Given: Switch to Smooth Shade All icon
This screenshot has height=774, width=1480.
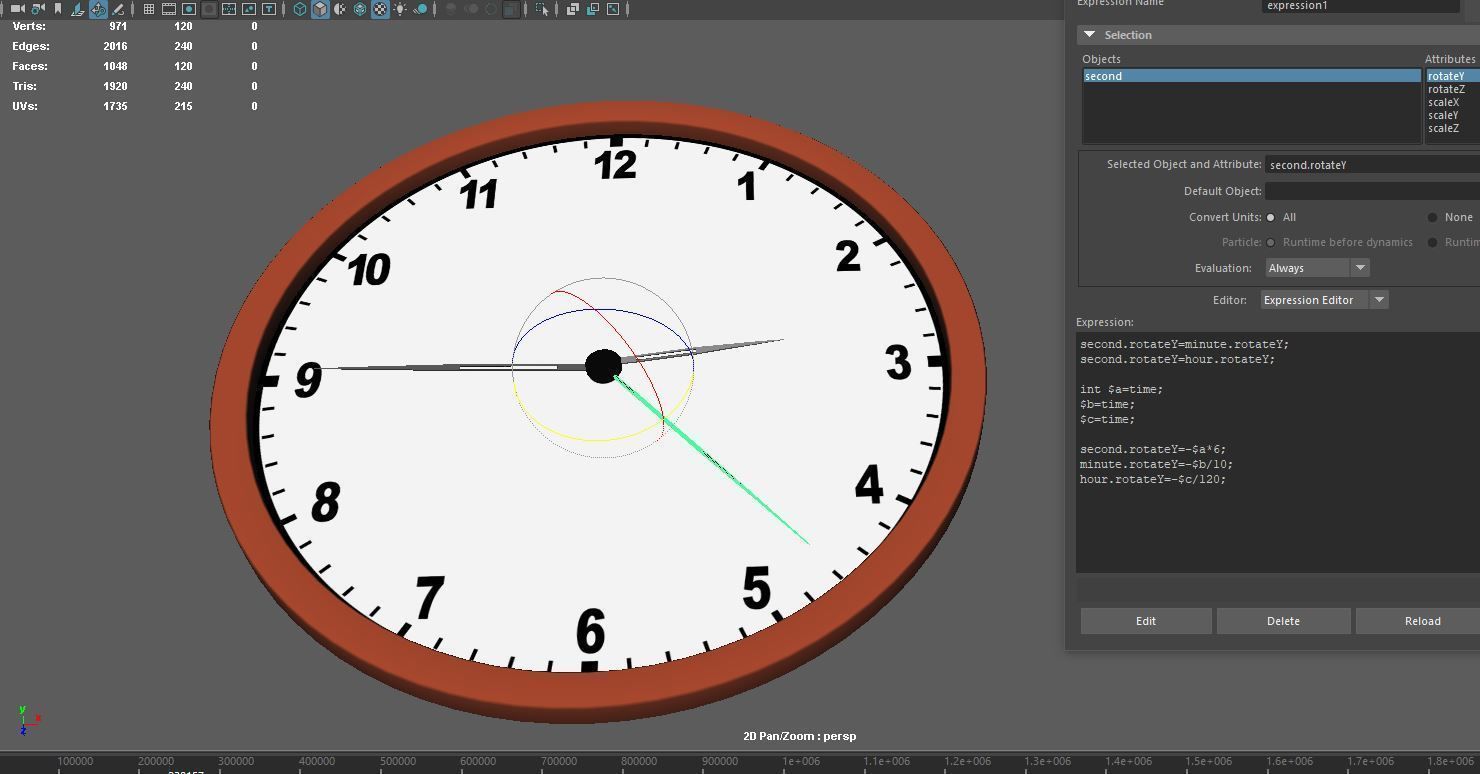Looking at the screenshot, I should 320,9.
